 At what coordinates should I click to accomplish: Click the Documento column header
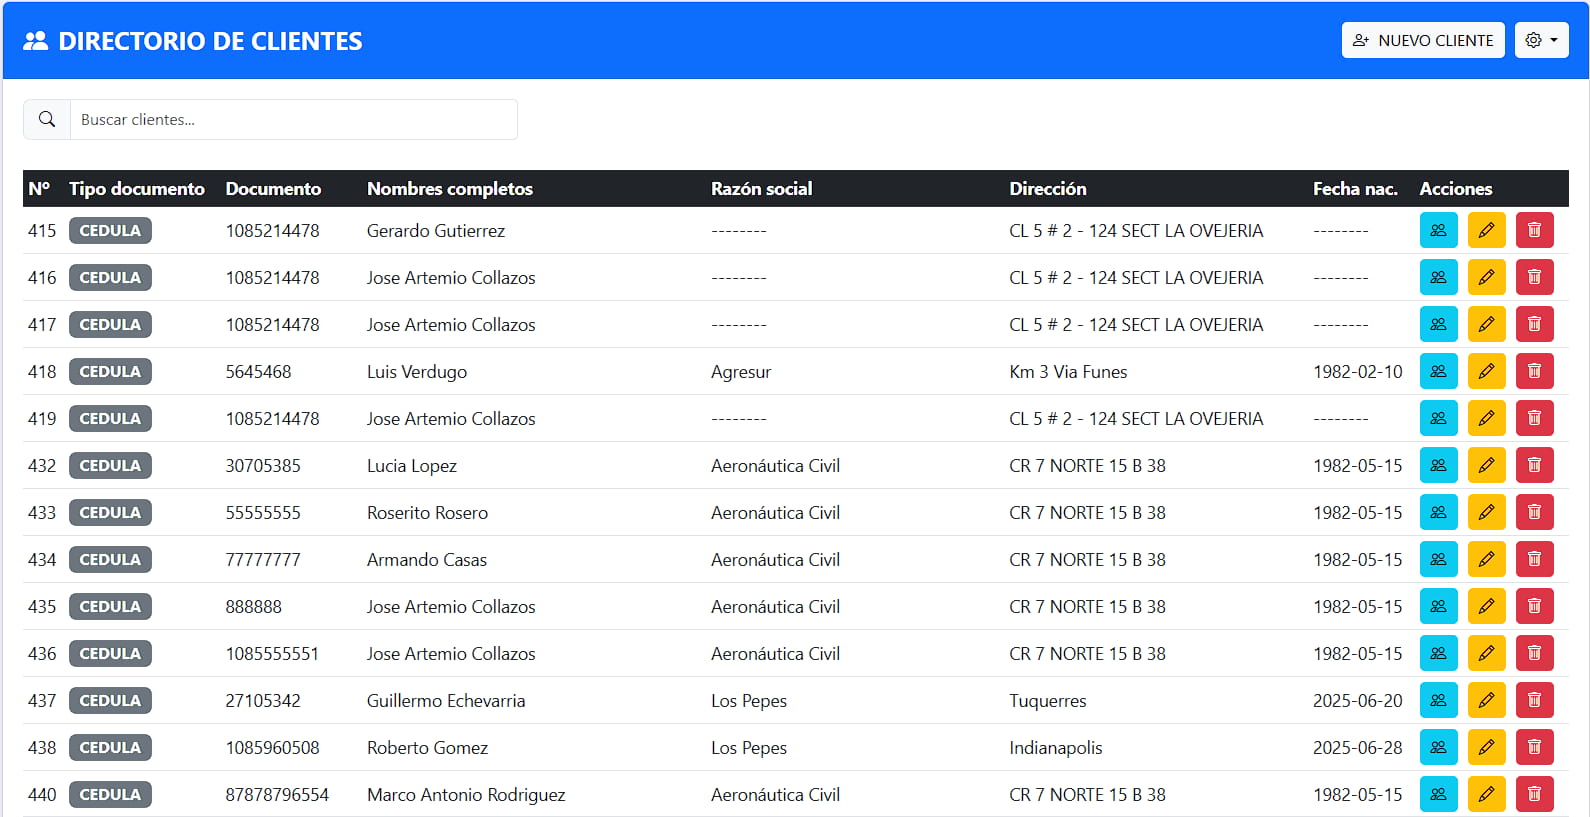tap(273, 188)
